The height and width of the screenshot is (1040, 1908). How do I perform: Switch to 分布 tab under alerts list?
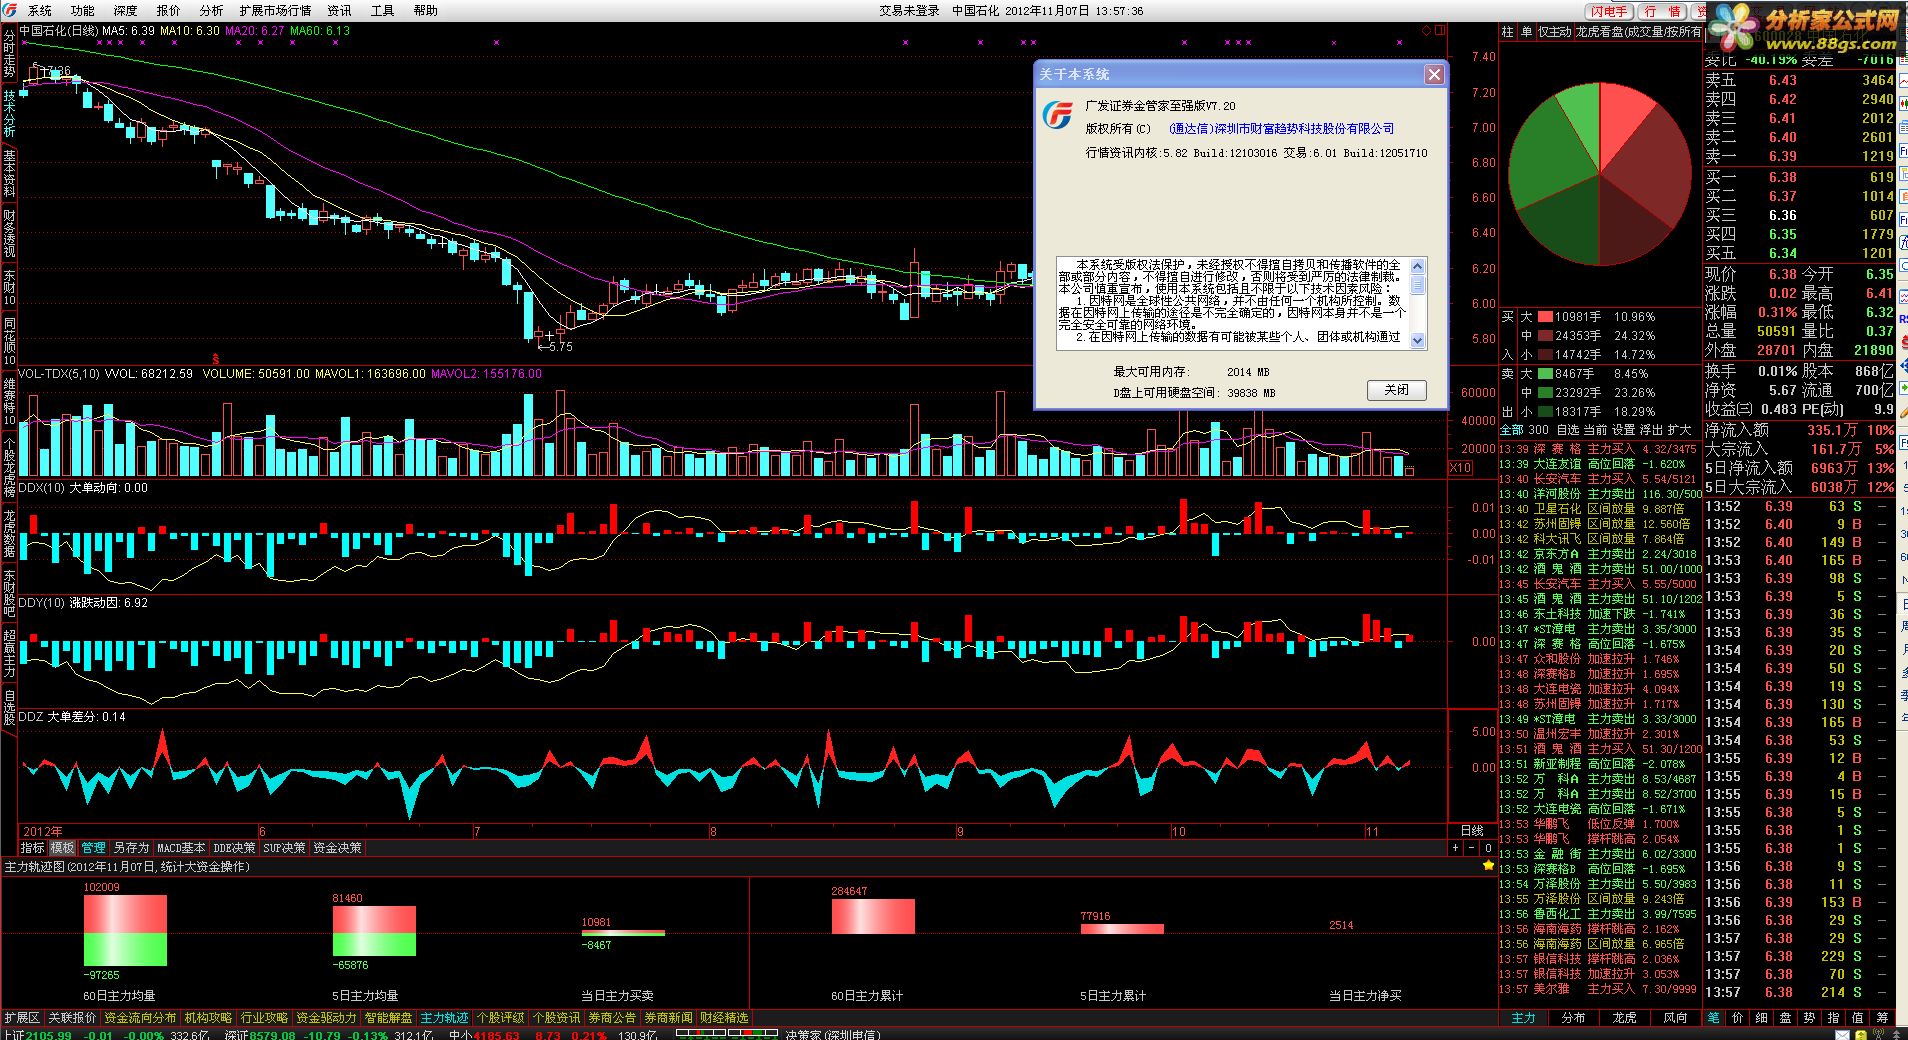point(1573,1018)
